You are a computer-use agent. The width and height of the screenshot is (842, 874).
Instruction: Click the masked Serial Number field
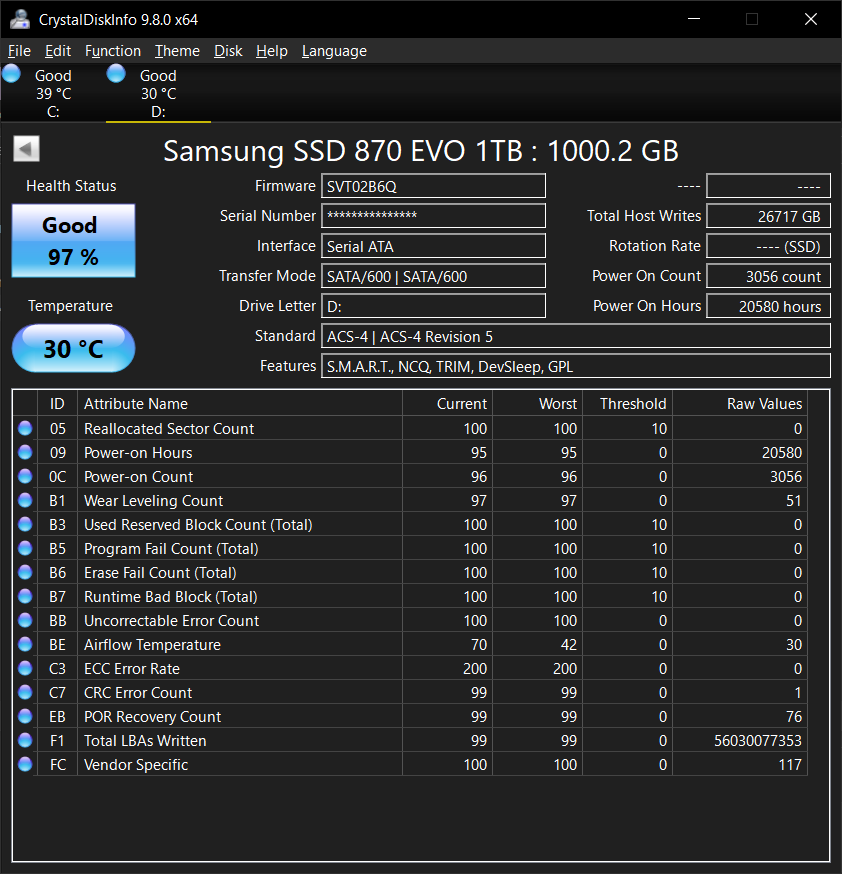(434, 216)
